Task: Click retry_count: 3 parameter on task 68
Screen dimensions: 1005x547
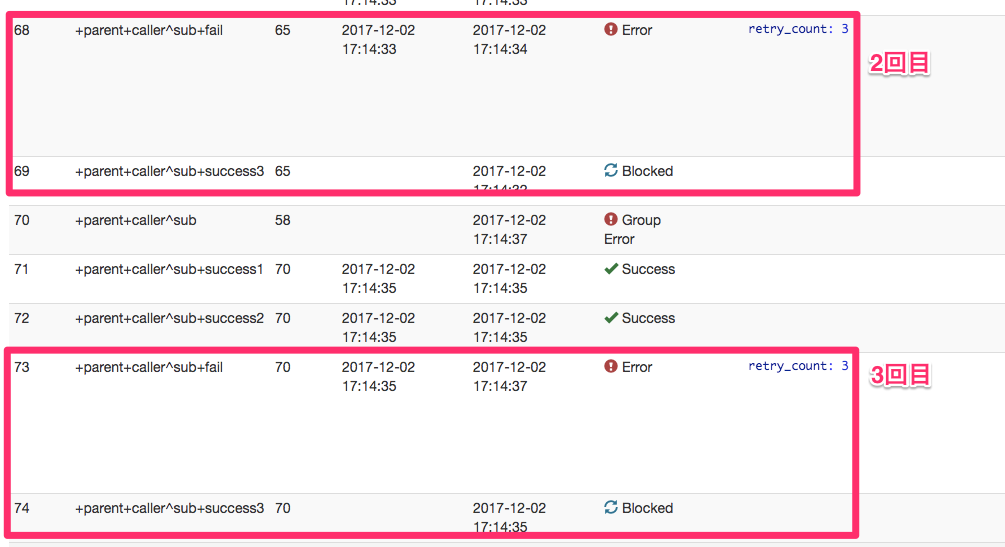Action: click(x=798, y=29)
